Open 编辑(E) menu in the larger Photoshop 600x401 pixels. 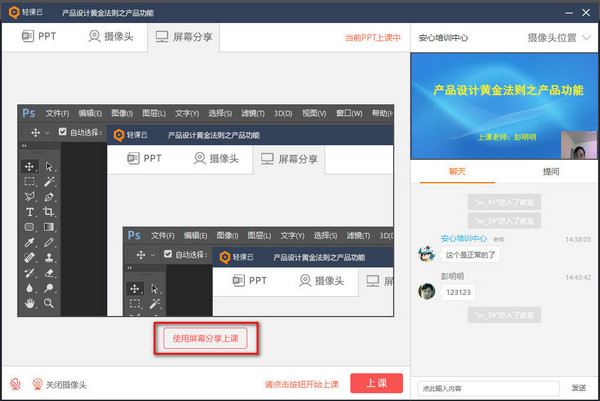90,113
